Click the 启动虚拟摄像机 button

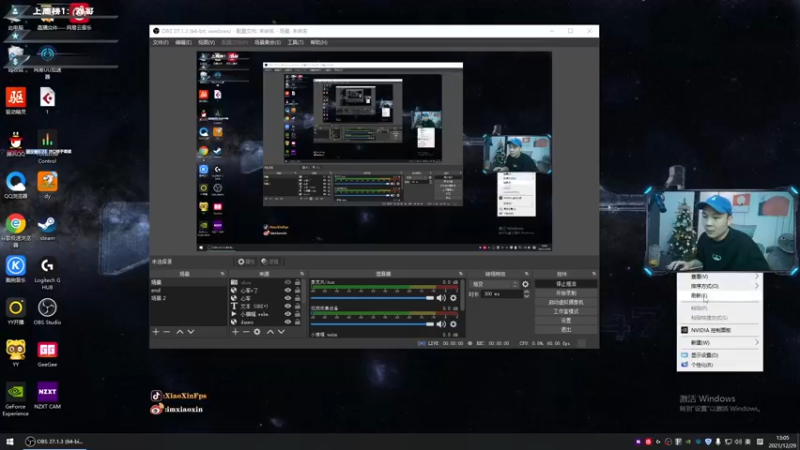[566, 302]
